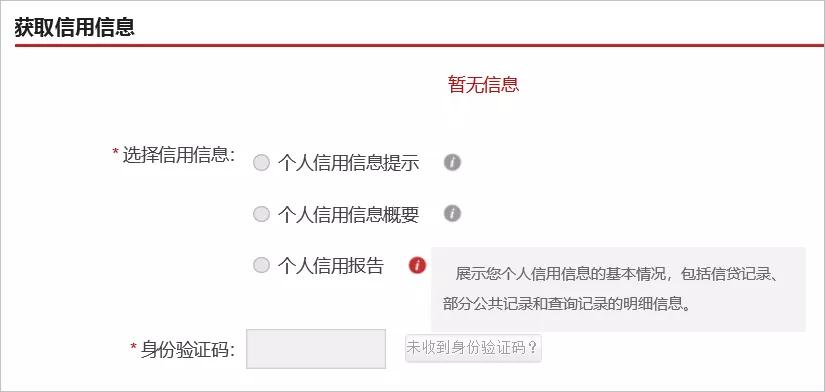Click the 个人信用信息提示 label text
Screen dimensions: 825x392
click(x=349, y=163)
